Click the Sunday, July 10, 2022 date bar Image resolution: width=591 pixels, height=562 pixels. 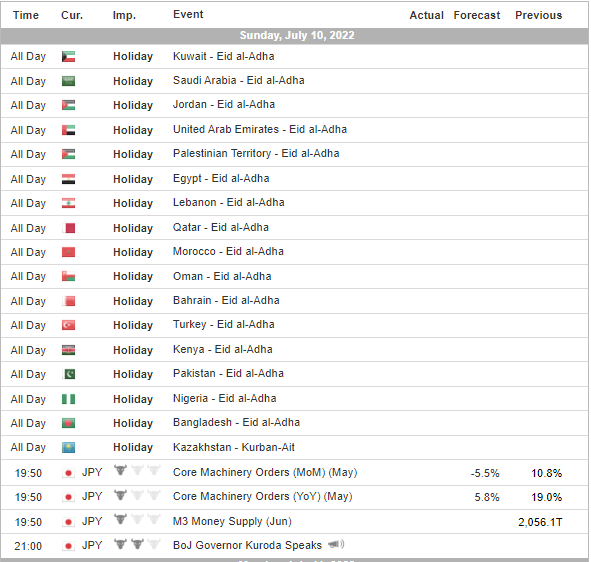coord(295,35)
